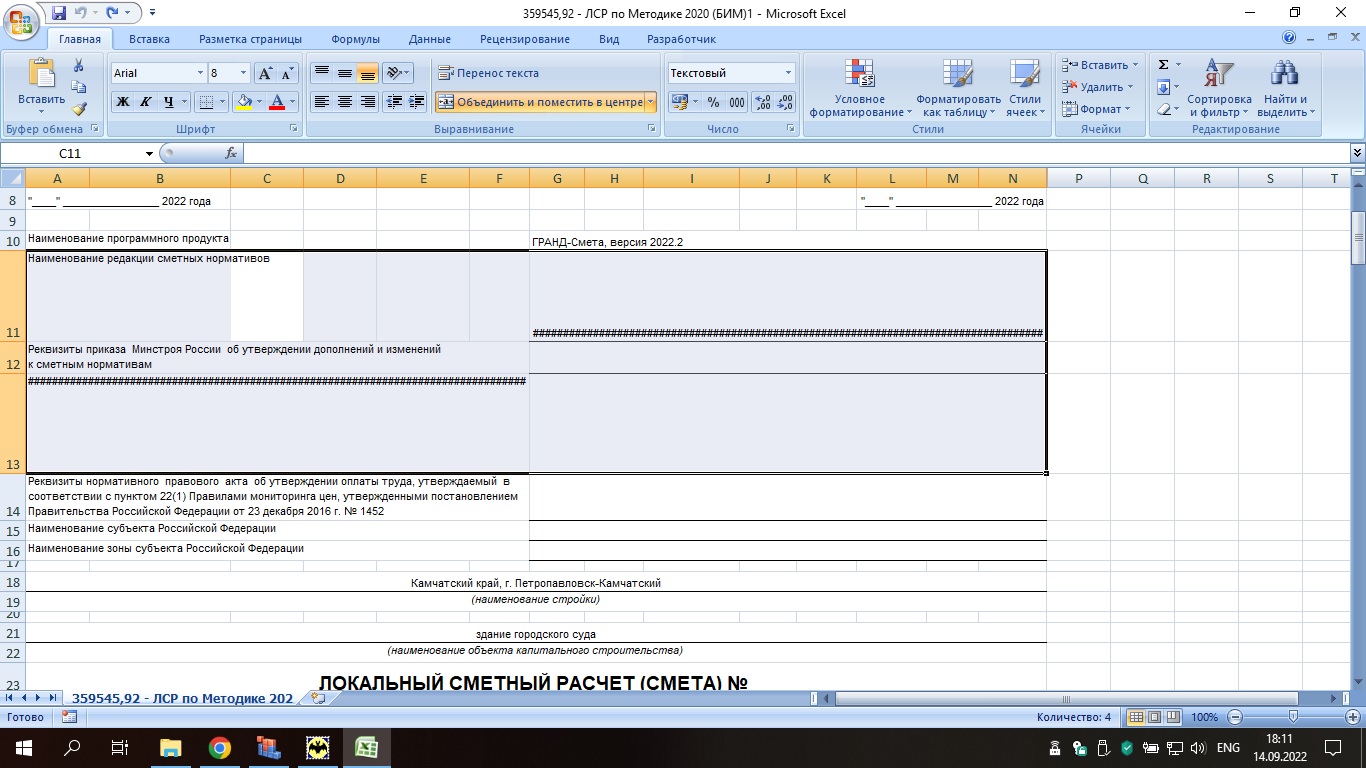Viewport: 1366px width, 768px height.
Task: Increase font size with the large A
Action: (x=265, y=73)
